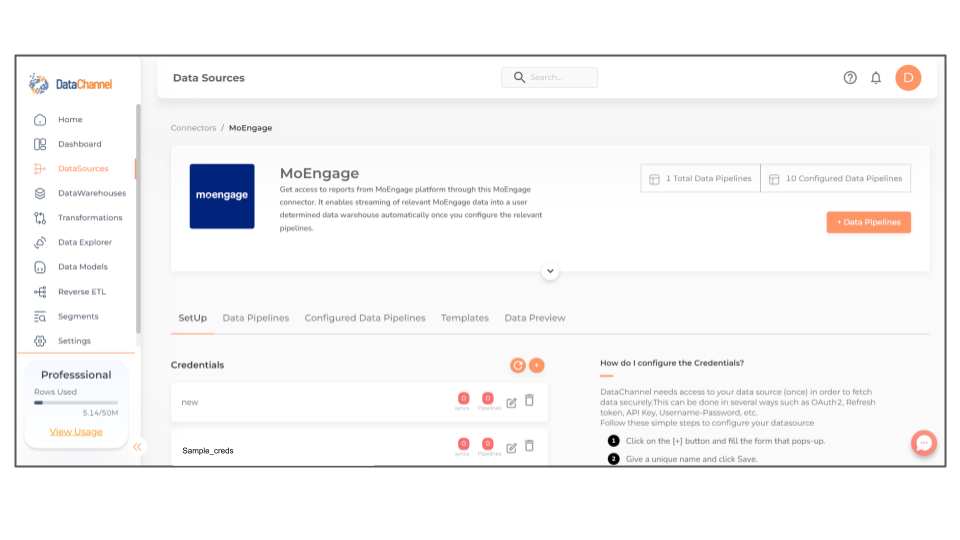
Task: Click 'How do I configure the Credentials?' heading
Action: (672, 363)
